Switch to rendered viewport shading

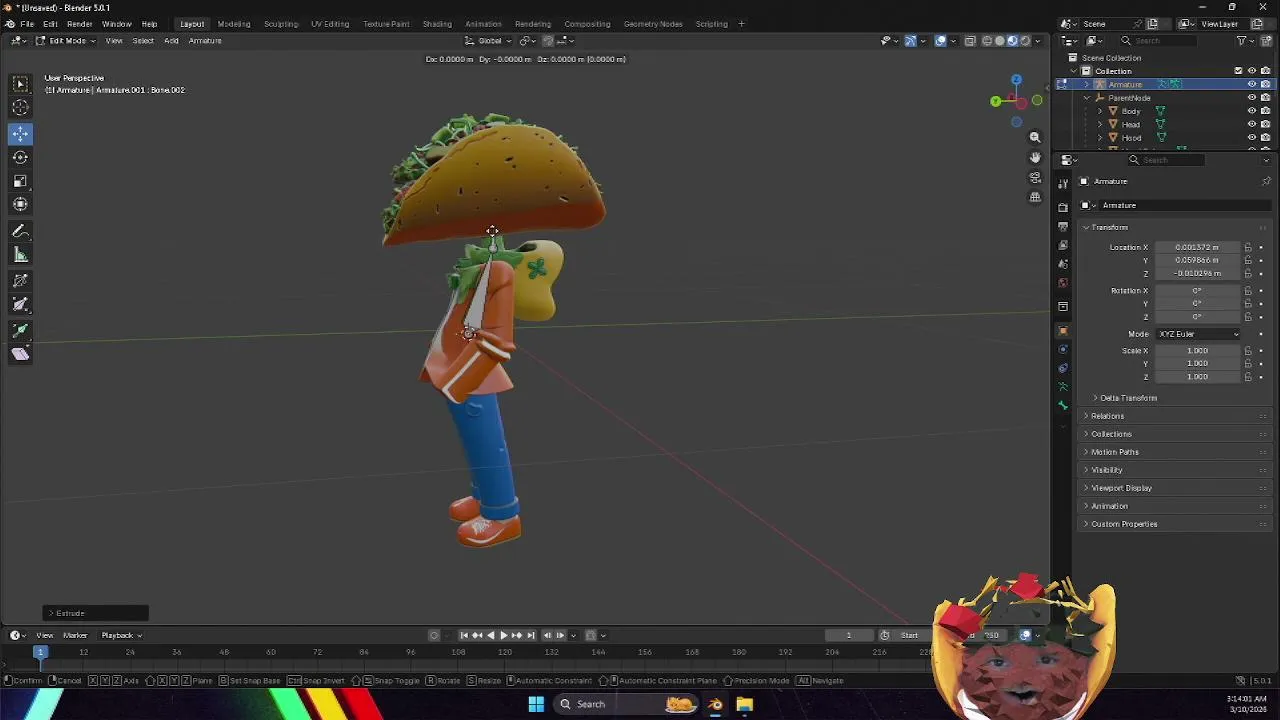[x=1024, y=41]
